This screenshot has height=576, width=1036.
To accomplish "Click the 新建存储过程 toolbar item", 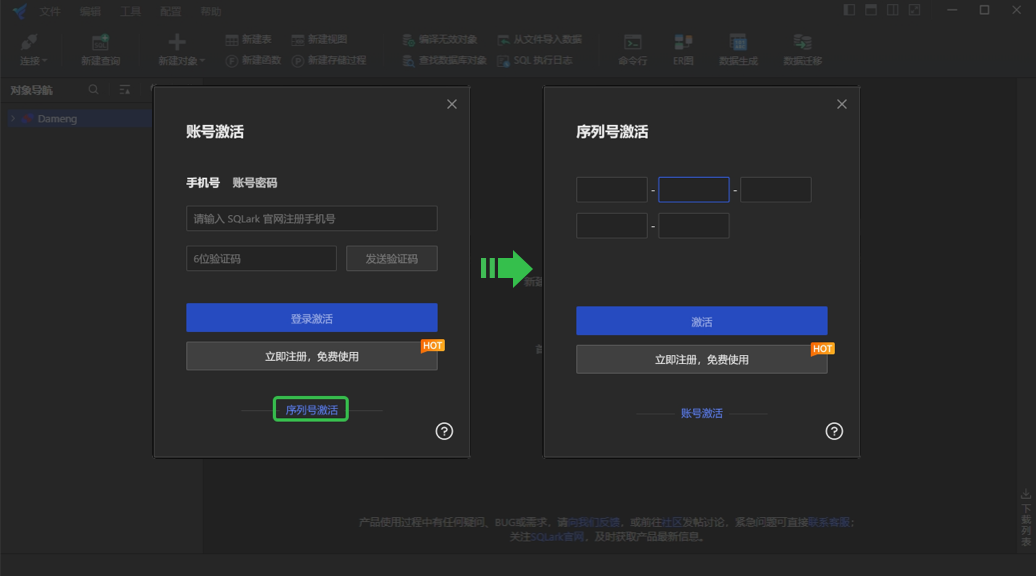I will (329, 60).
